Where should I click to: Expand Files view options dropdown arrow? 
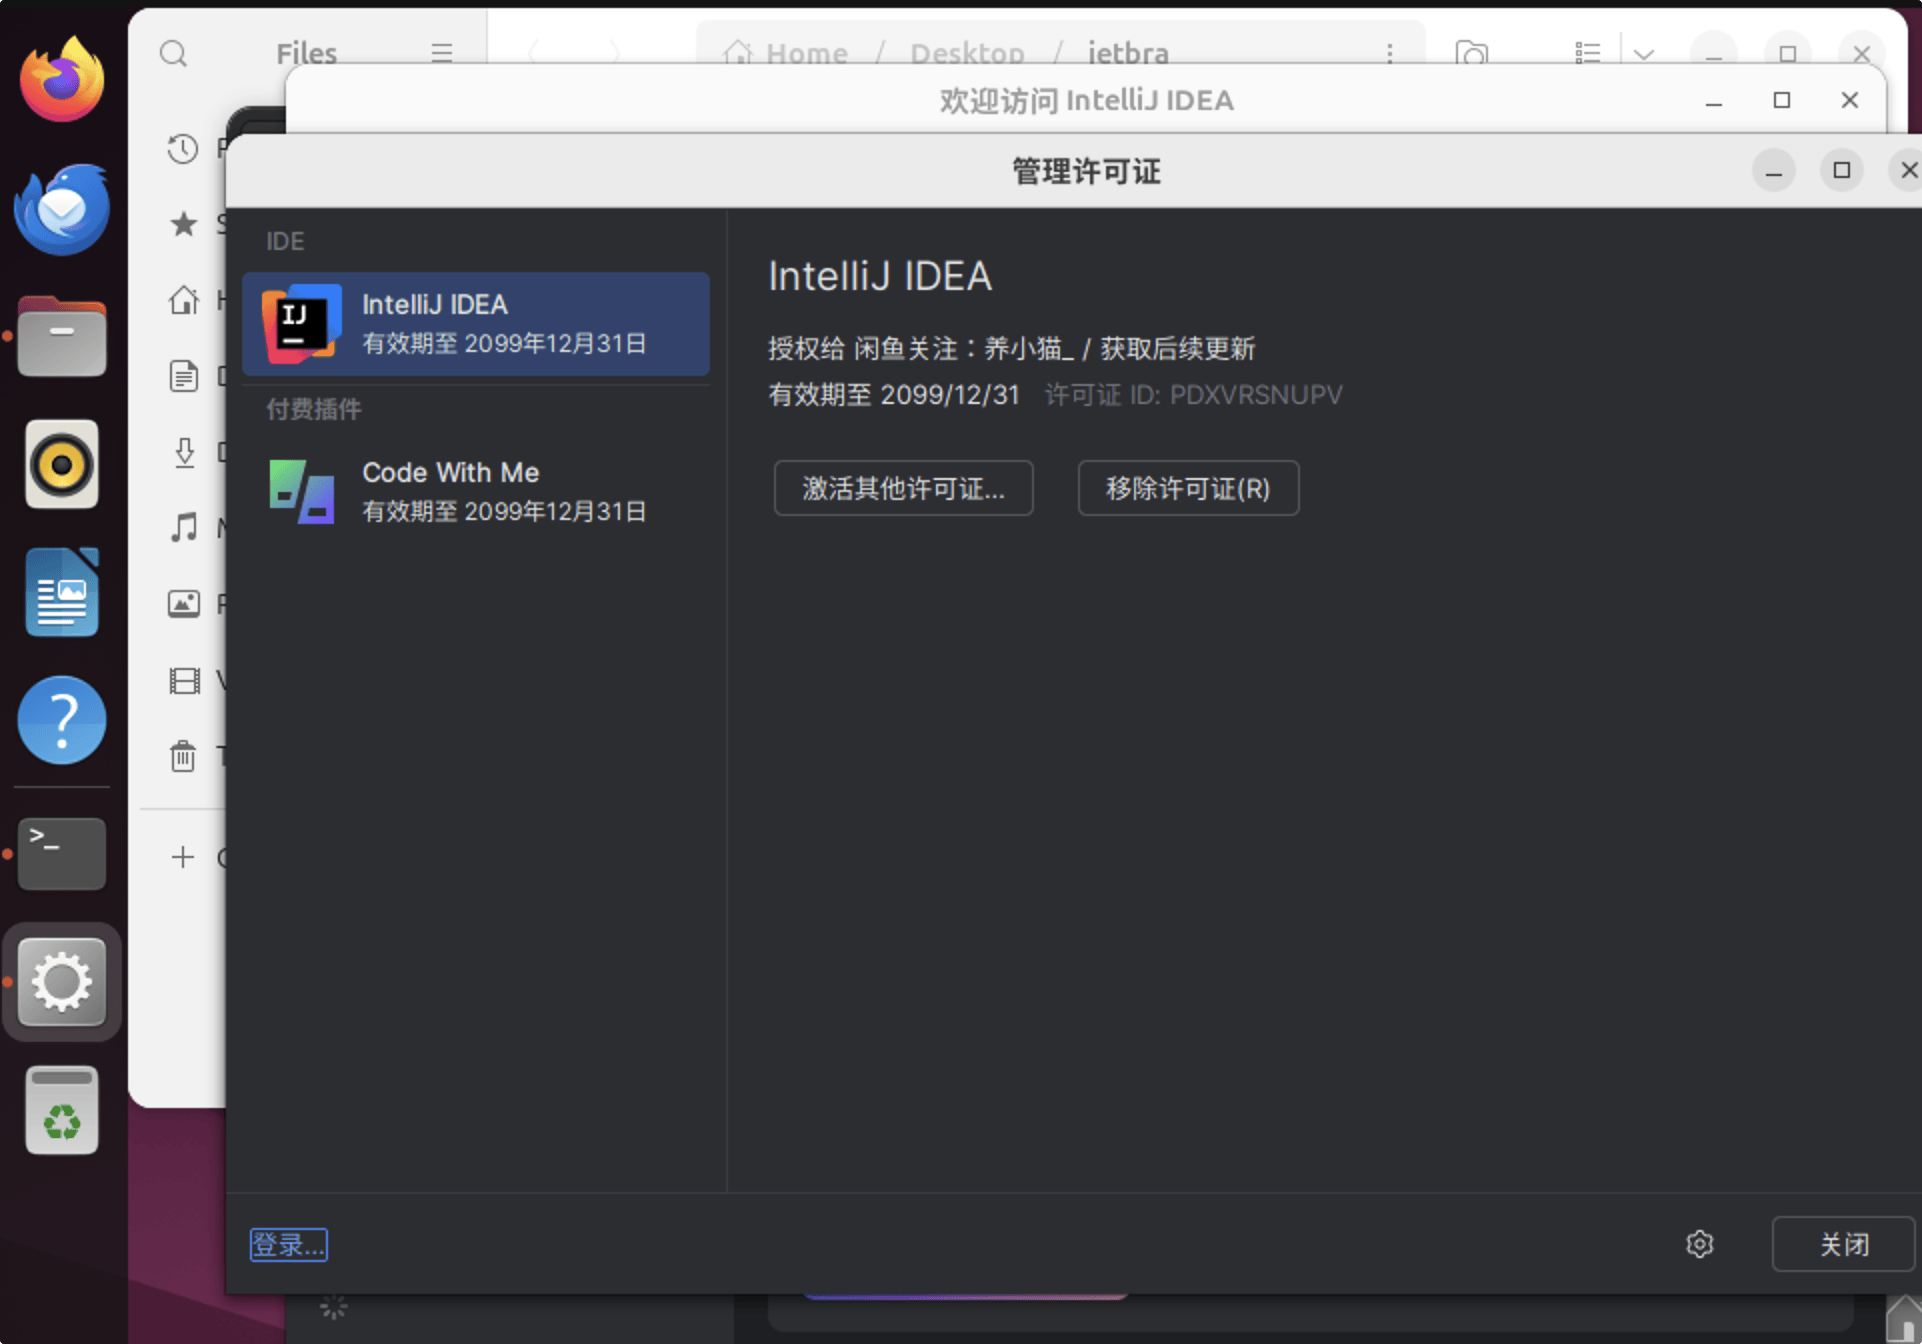[1643, 53]
